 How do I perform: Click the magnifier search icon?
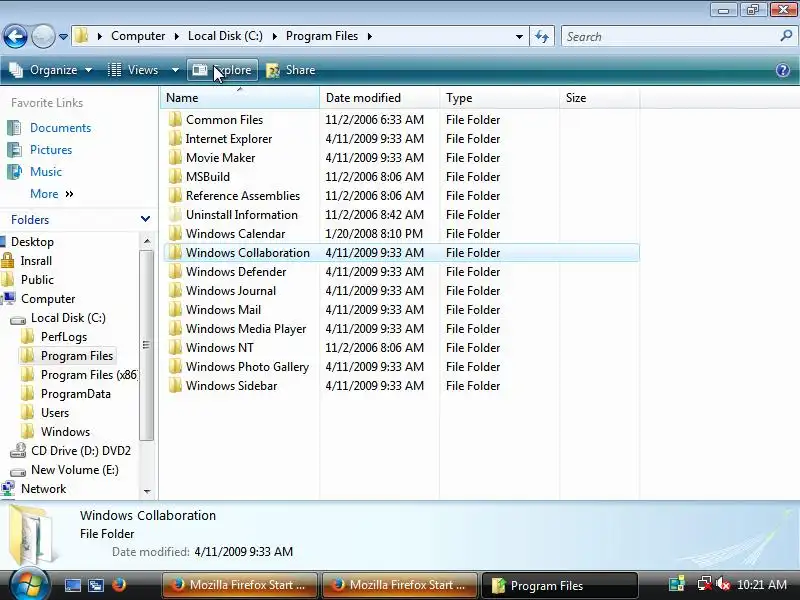(786, 36)
